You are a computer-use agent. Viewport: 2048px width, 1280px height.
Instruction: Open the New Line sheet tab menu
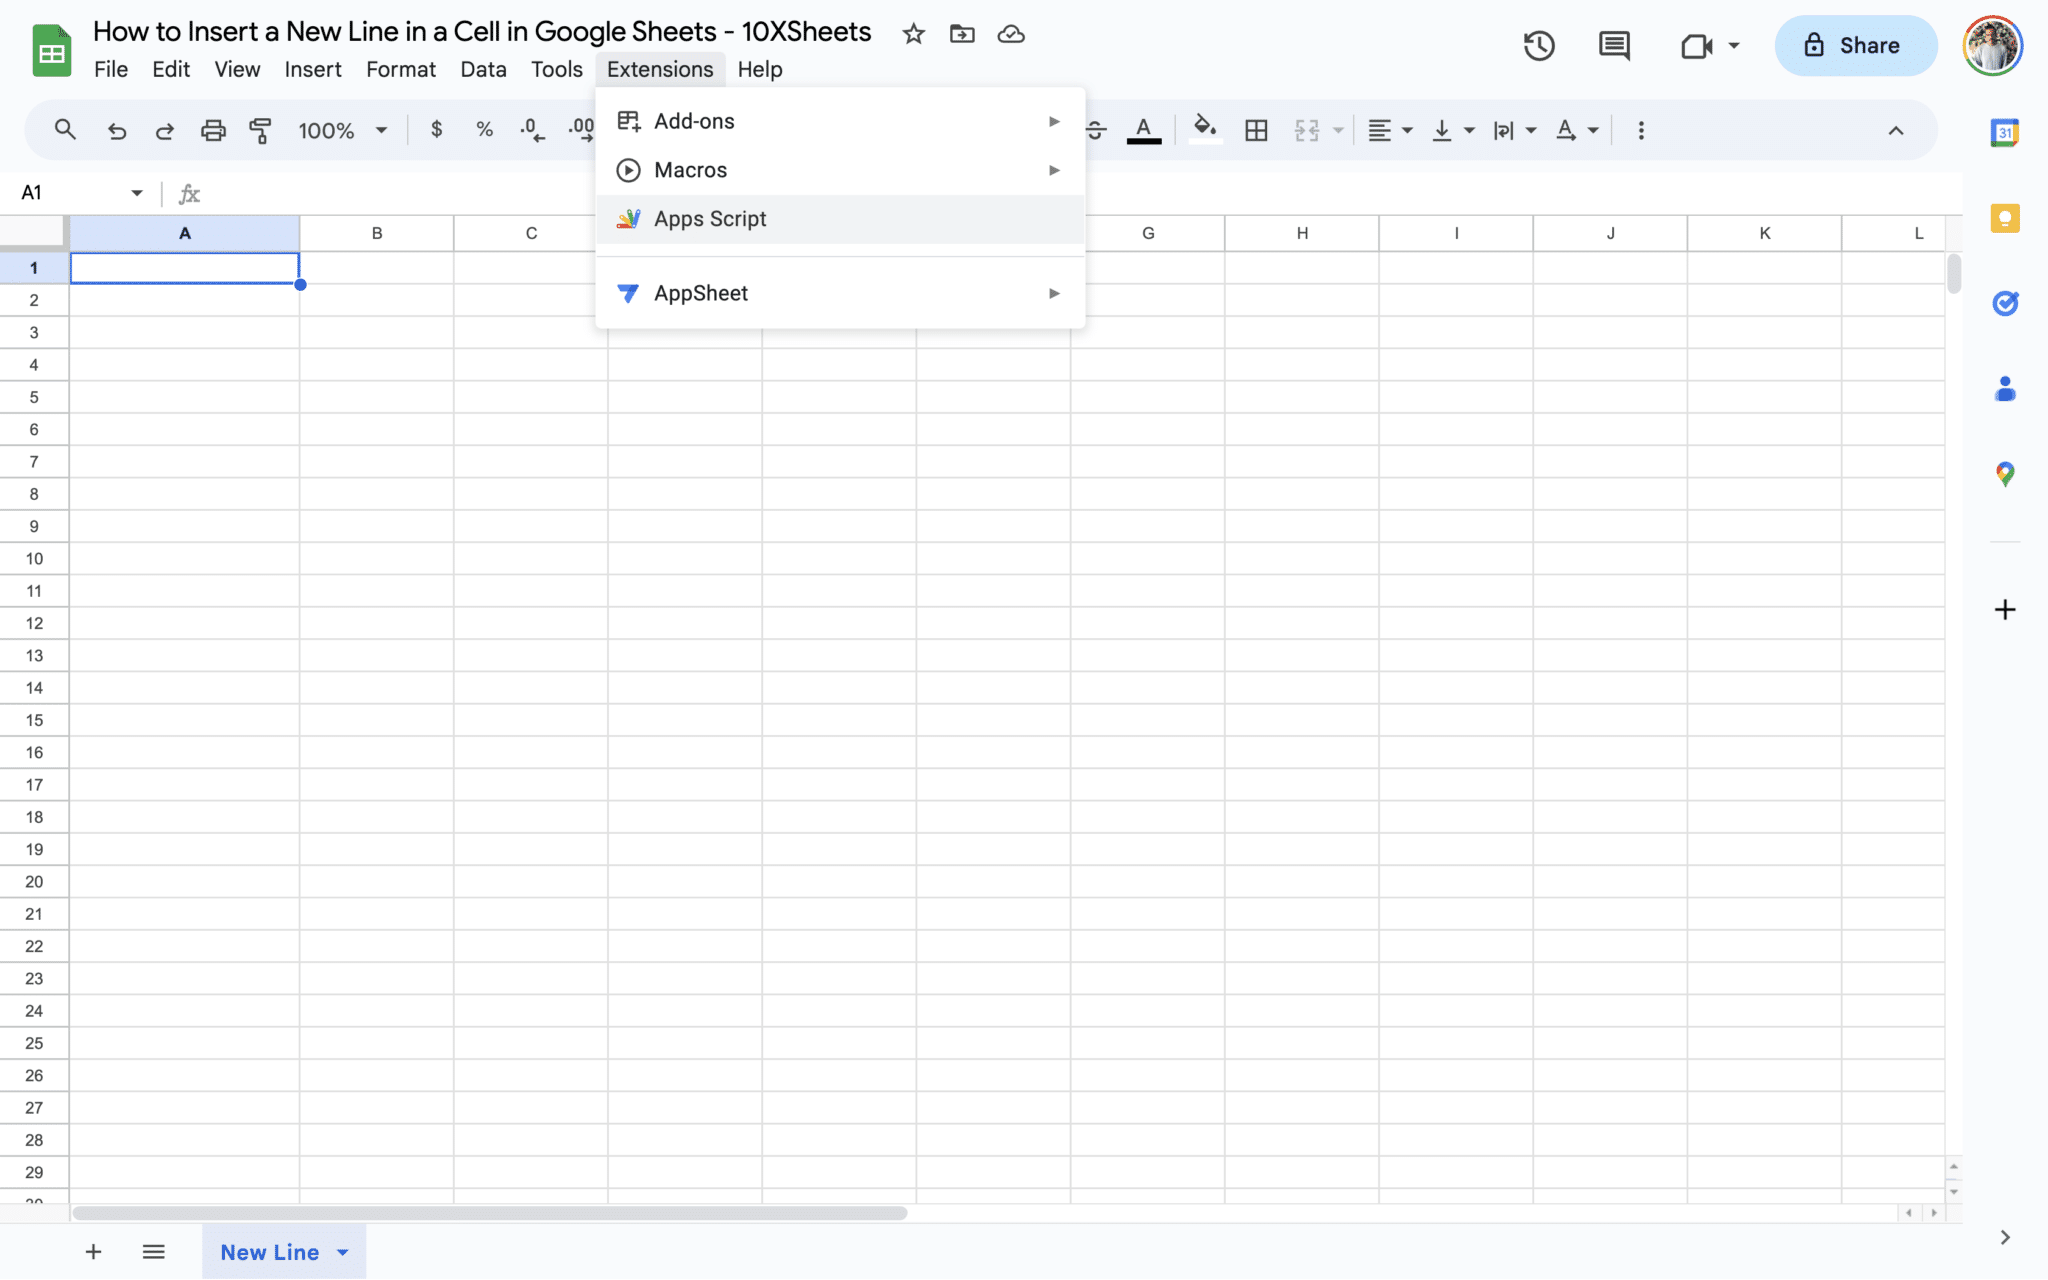click(343, 1252)
